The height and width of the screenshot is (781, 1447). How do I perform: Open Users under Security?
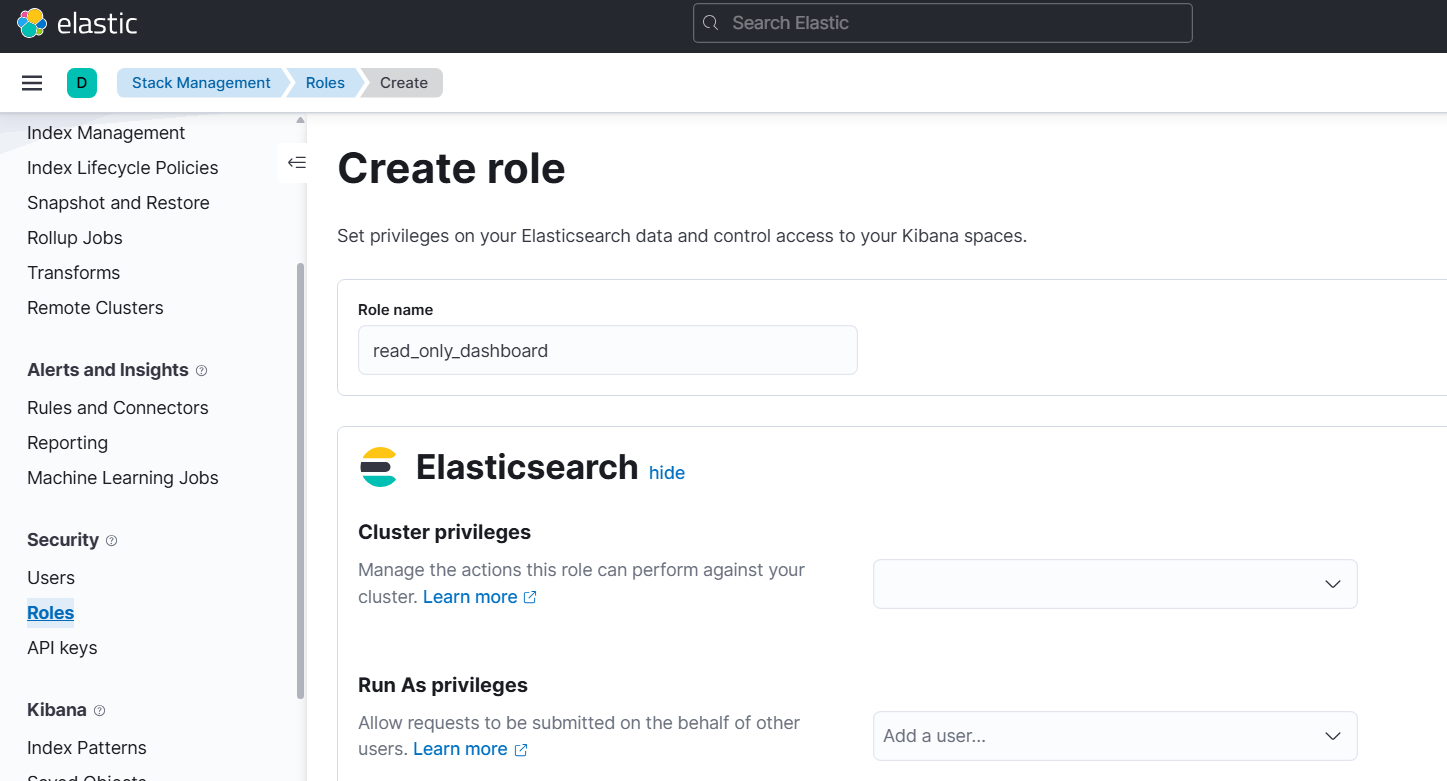point(51,578)
